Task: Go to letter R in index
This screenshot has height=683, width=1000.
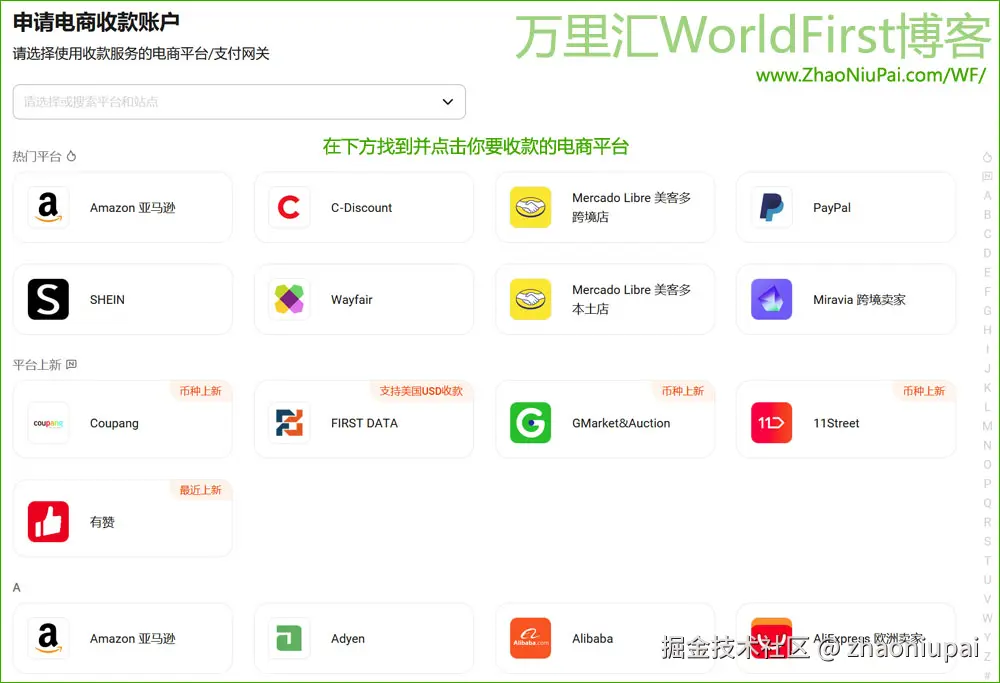Action: [x=987, y=522]
